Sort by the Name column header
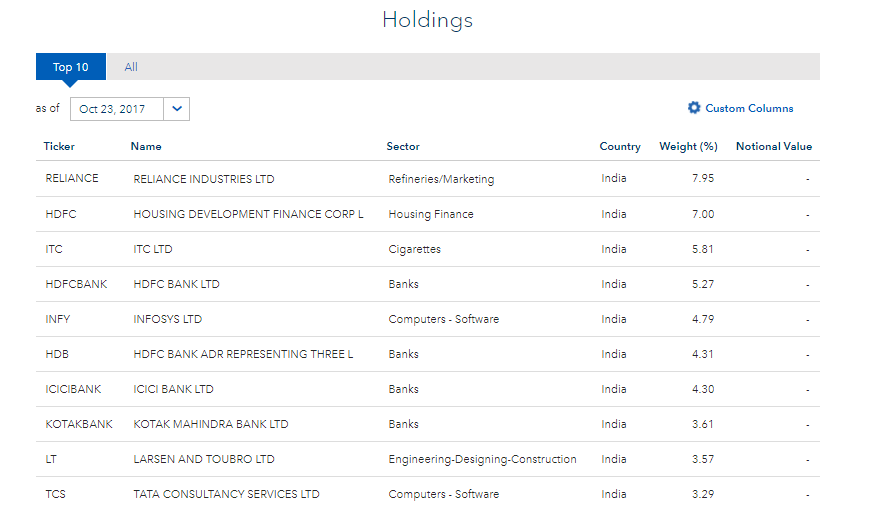 (x=146, y=146)
